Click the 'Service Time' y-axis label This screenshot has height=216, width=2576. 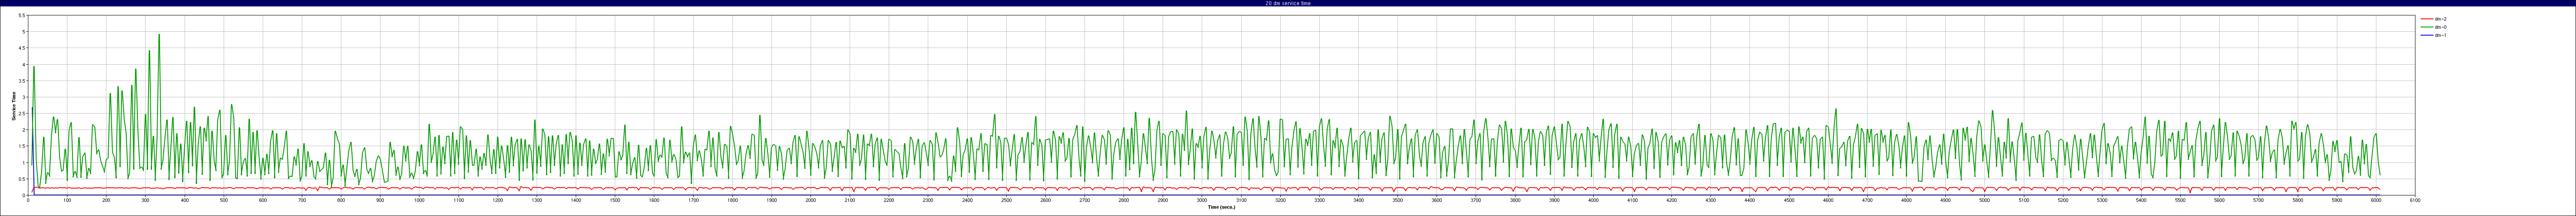[14, 106]
